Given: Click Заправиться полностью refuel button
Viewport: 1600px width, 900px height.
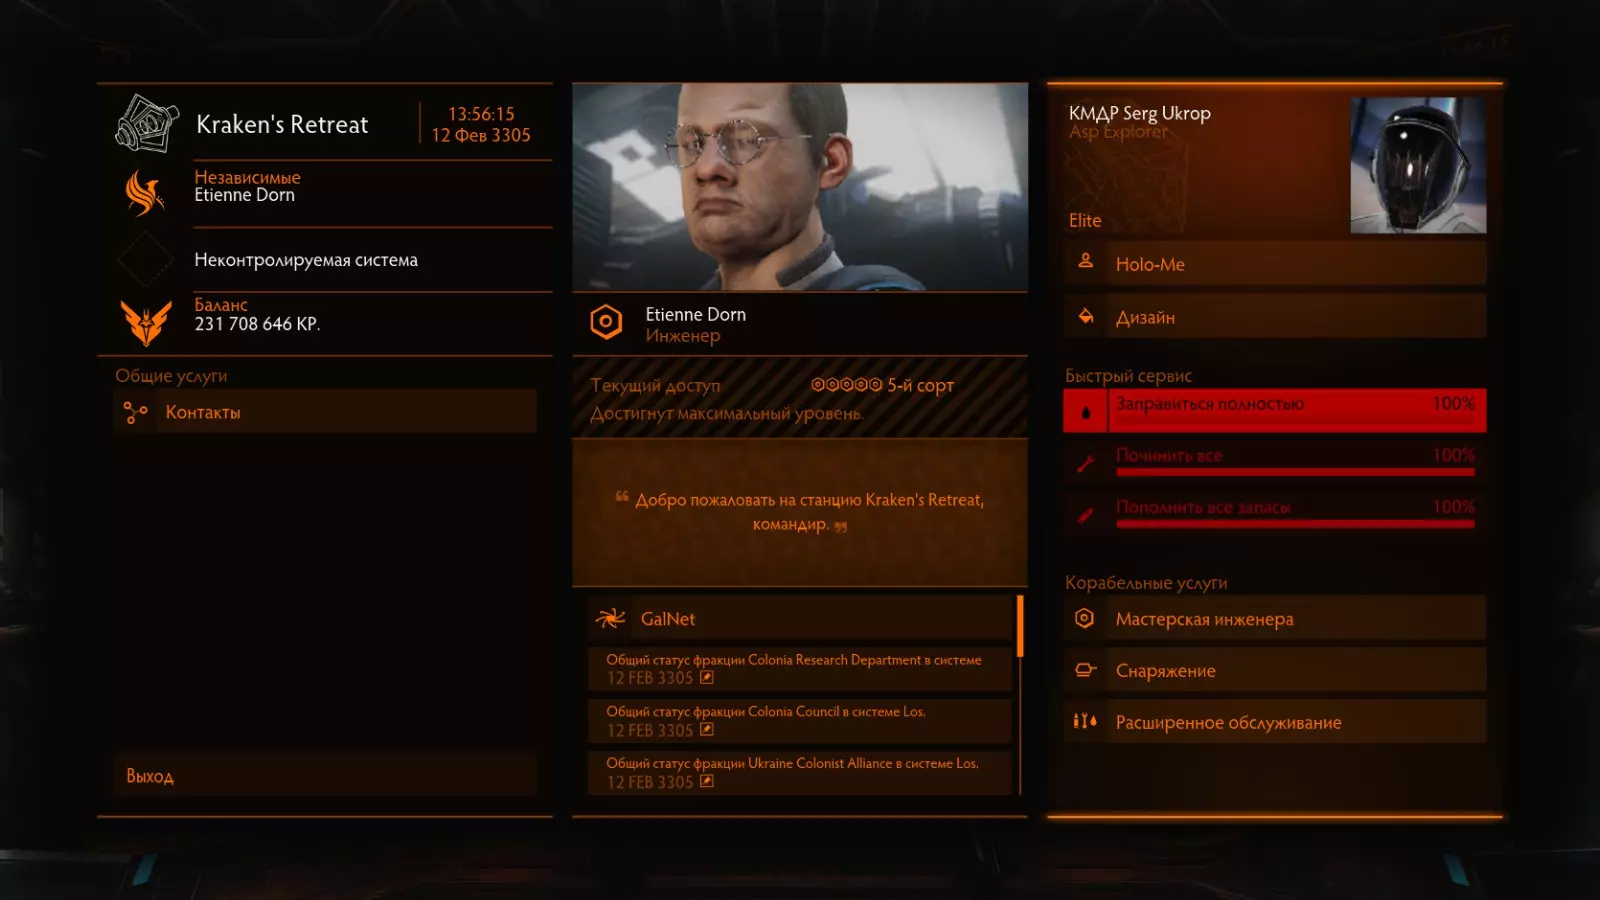Looking at the screenshot, I should point(1275,411).
